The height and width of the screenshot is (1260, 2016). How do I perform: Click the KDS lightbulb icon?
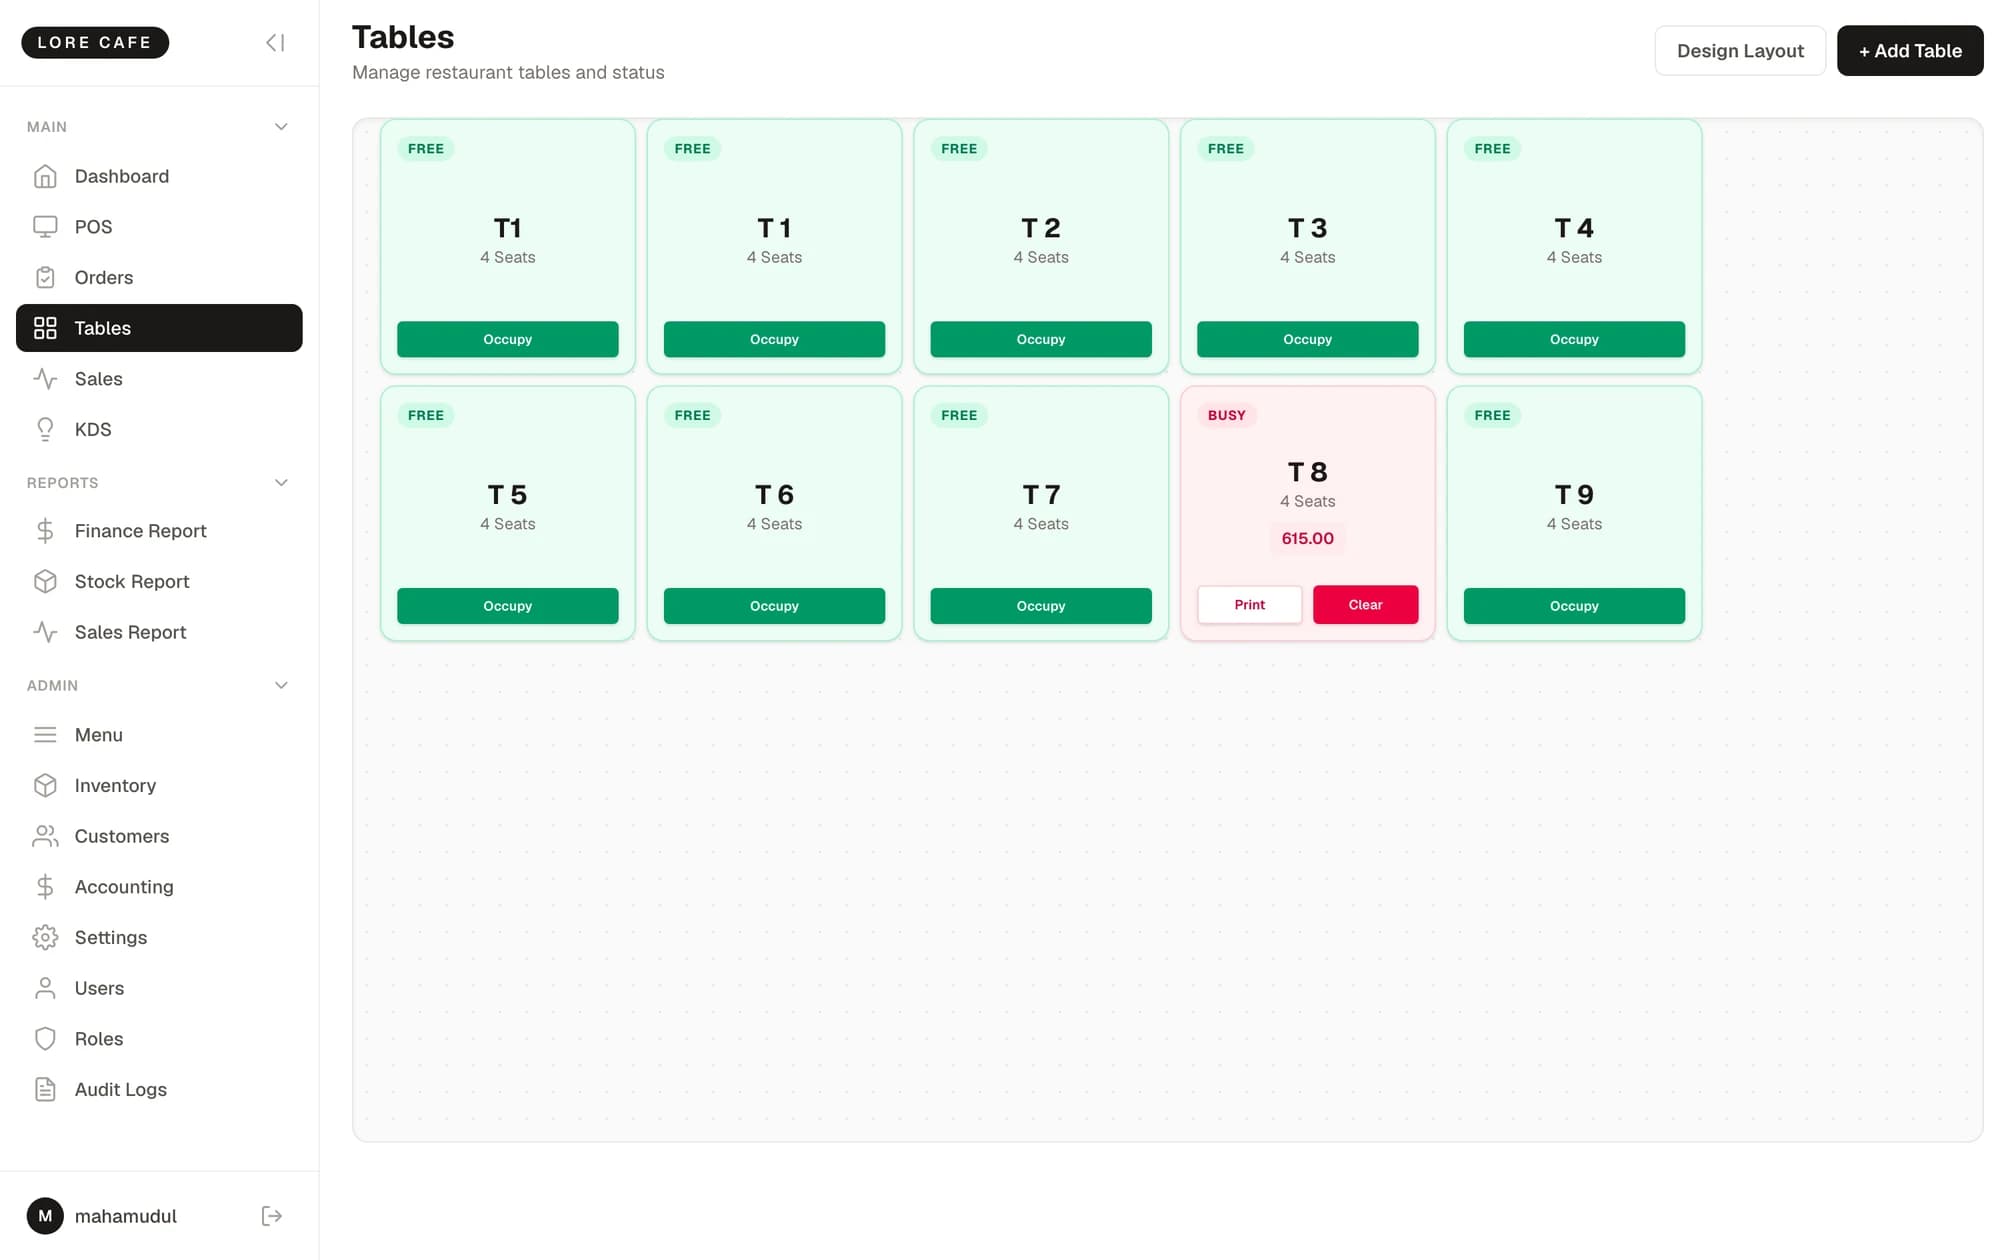45,429
